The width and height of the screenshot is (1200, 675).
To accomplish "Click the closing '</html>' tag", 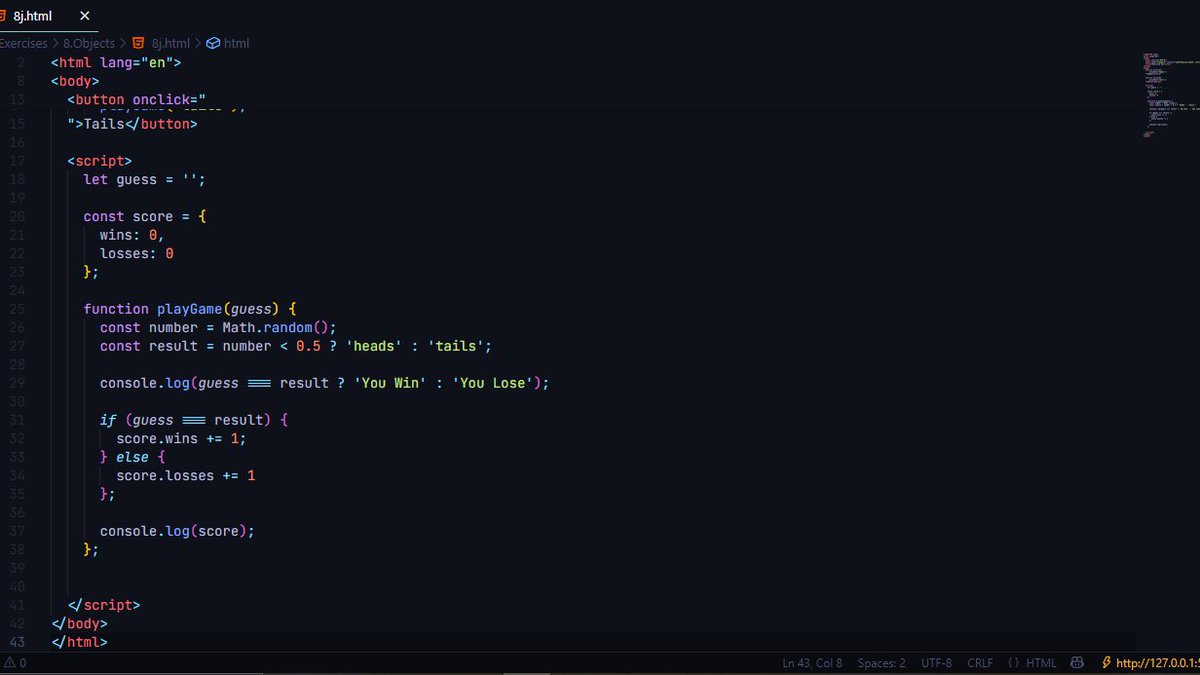I will point(79,642).
